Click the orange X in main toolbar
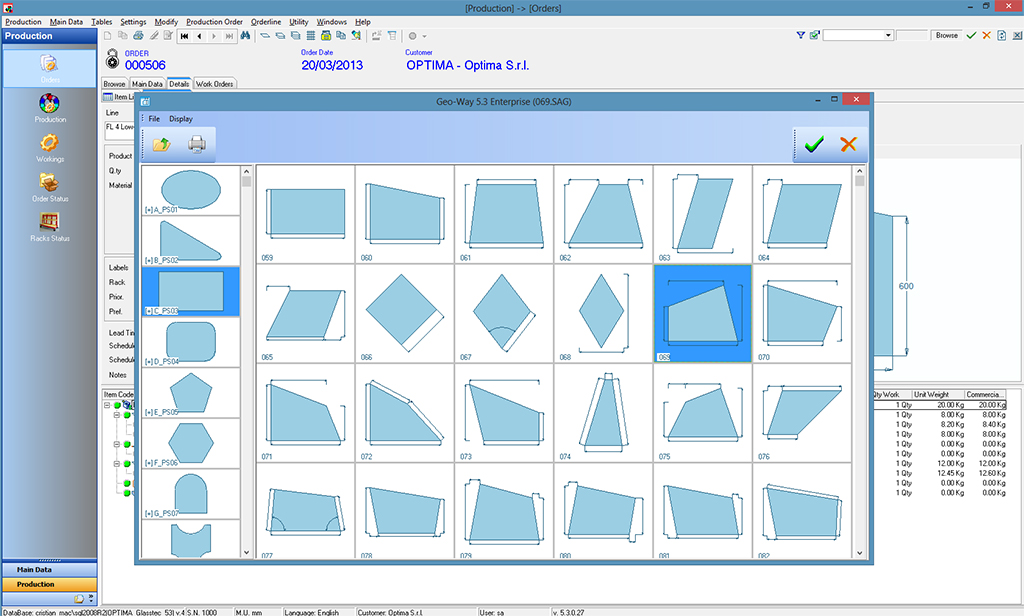This screenshot has width=1024, height=616. (986, 35)
